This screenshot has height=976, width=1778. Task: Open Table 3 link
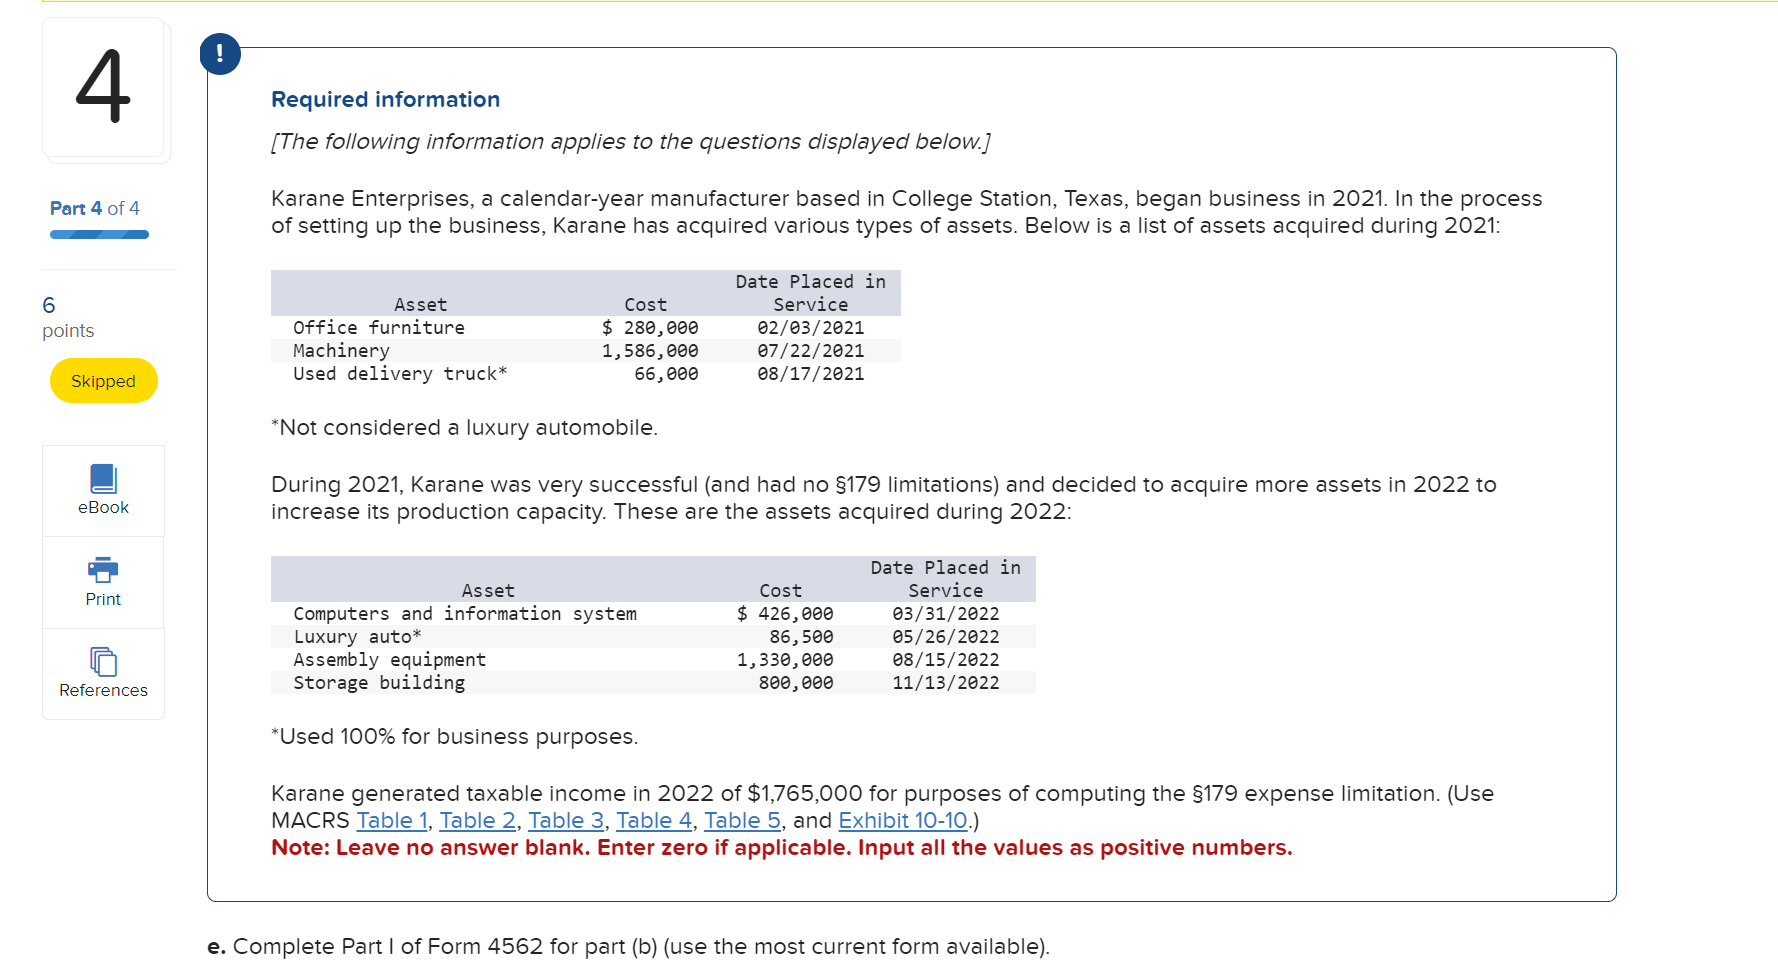tap(565, 820)
